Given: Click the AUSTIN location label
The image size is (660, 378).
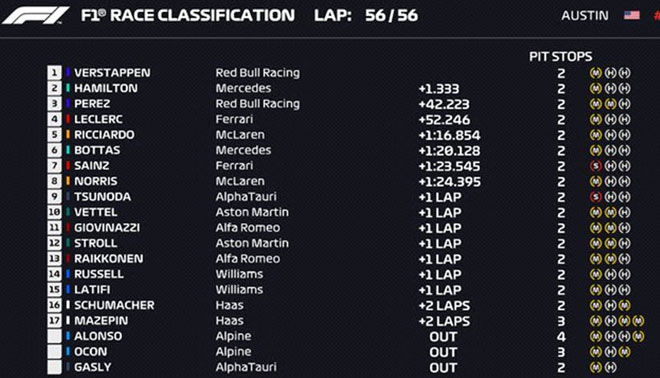Looking at the screenshot, I should tap(585, 16).
